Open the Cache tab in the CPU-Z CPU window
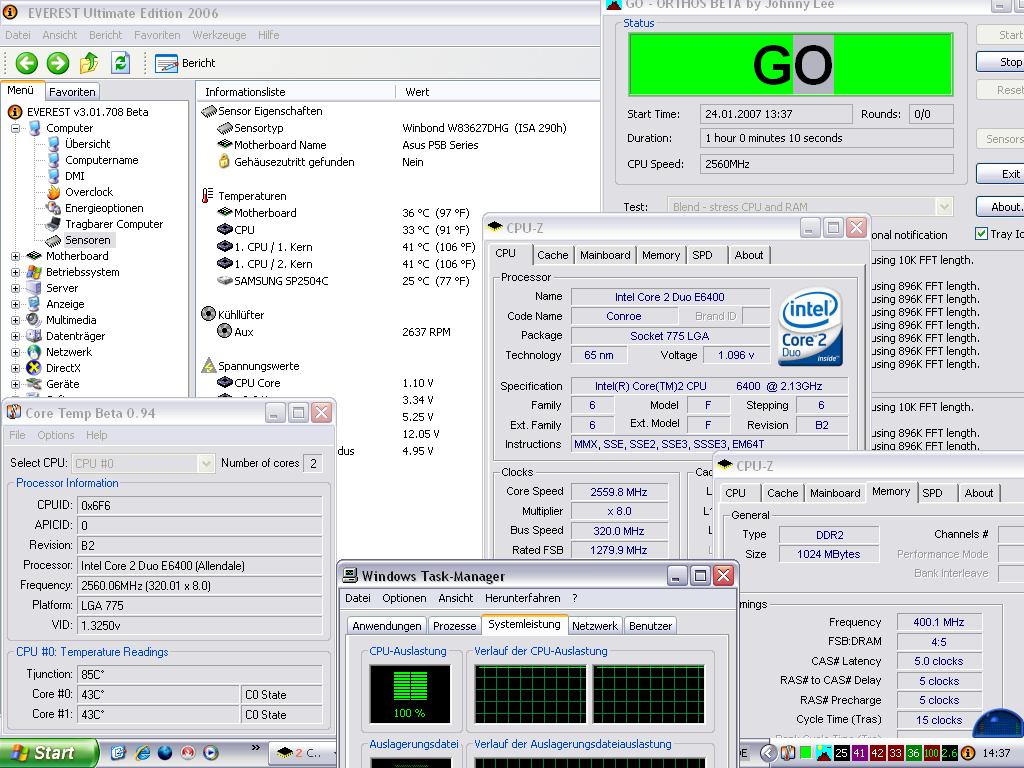 click(x=552, y=255)
